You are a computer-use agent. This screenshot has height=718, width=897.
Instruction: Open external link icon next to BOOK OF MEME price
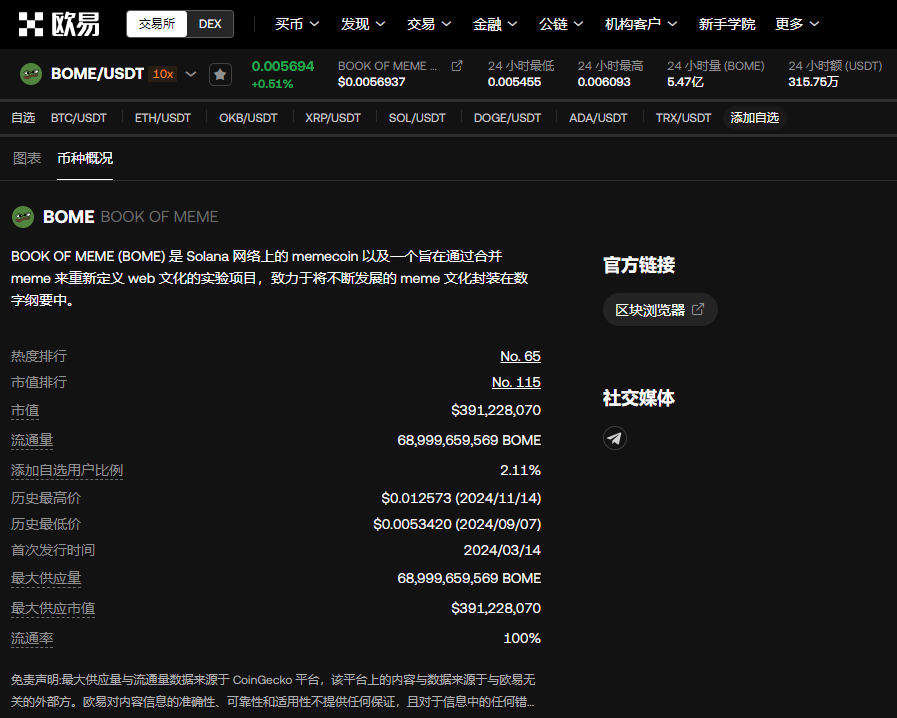pos(457,66)
